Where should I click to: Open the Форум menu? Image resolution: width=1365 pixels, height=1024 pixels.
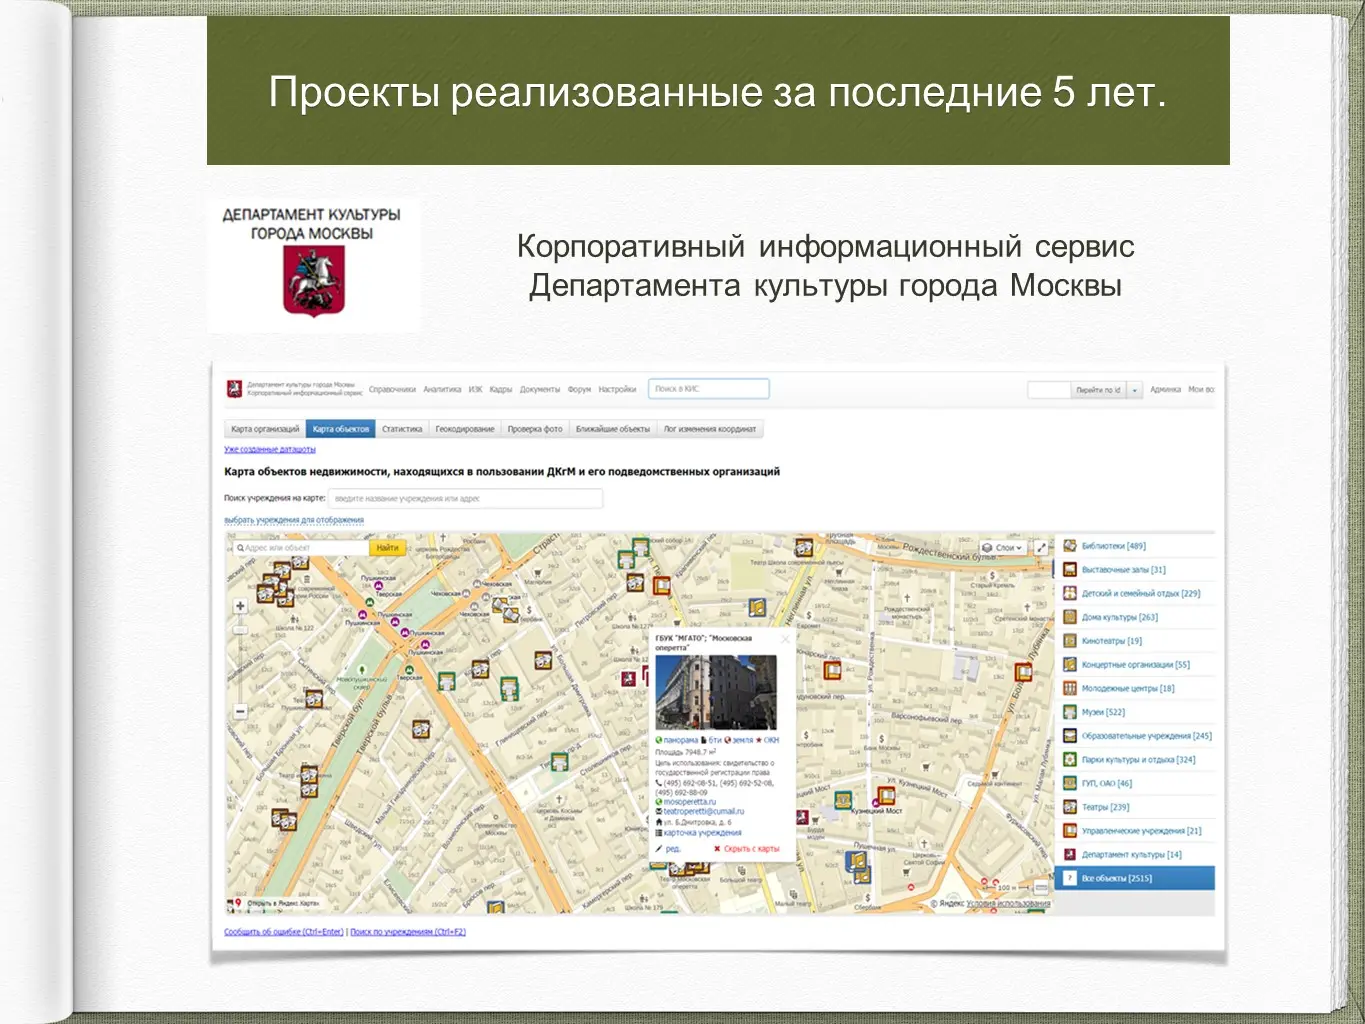pyautogui.click(x=579, y=389)
